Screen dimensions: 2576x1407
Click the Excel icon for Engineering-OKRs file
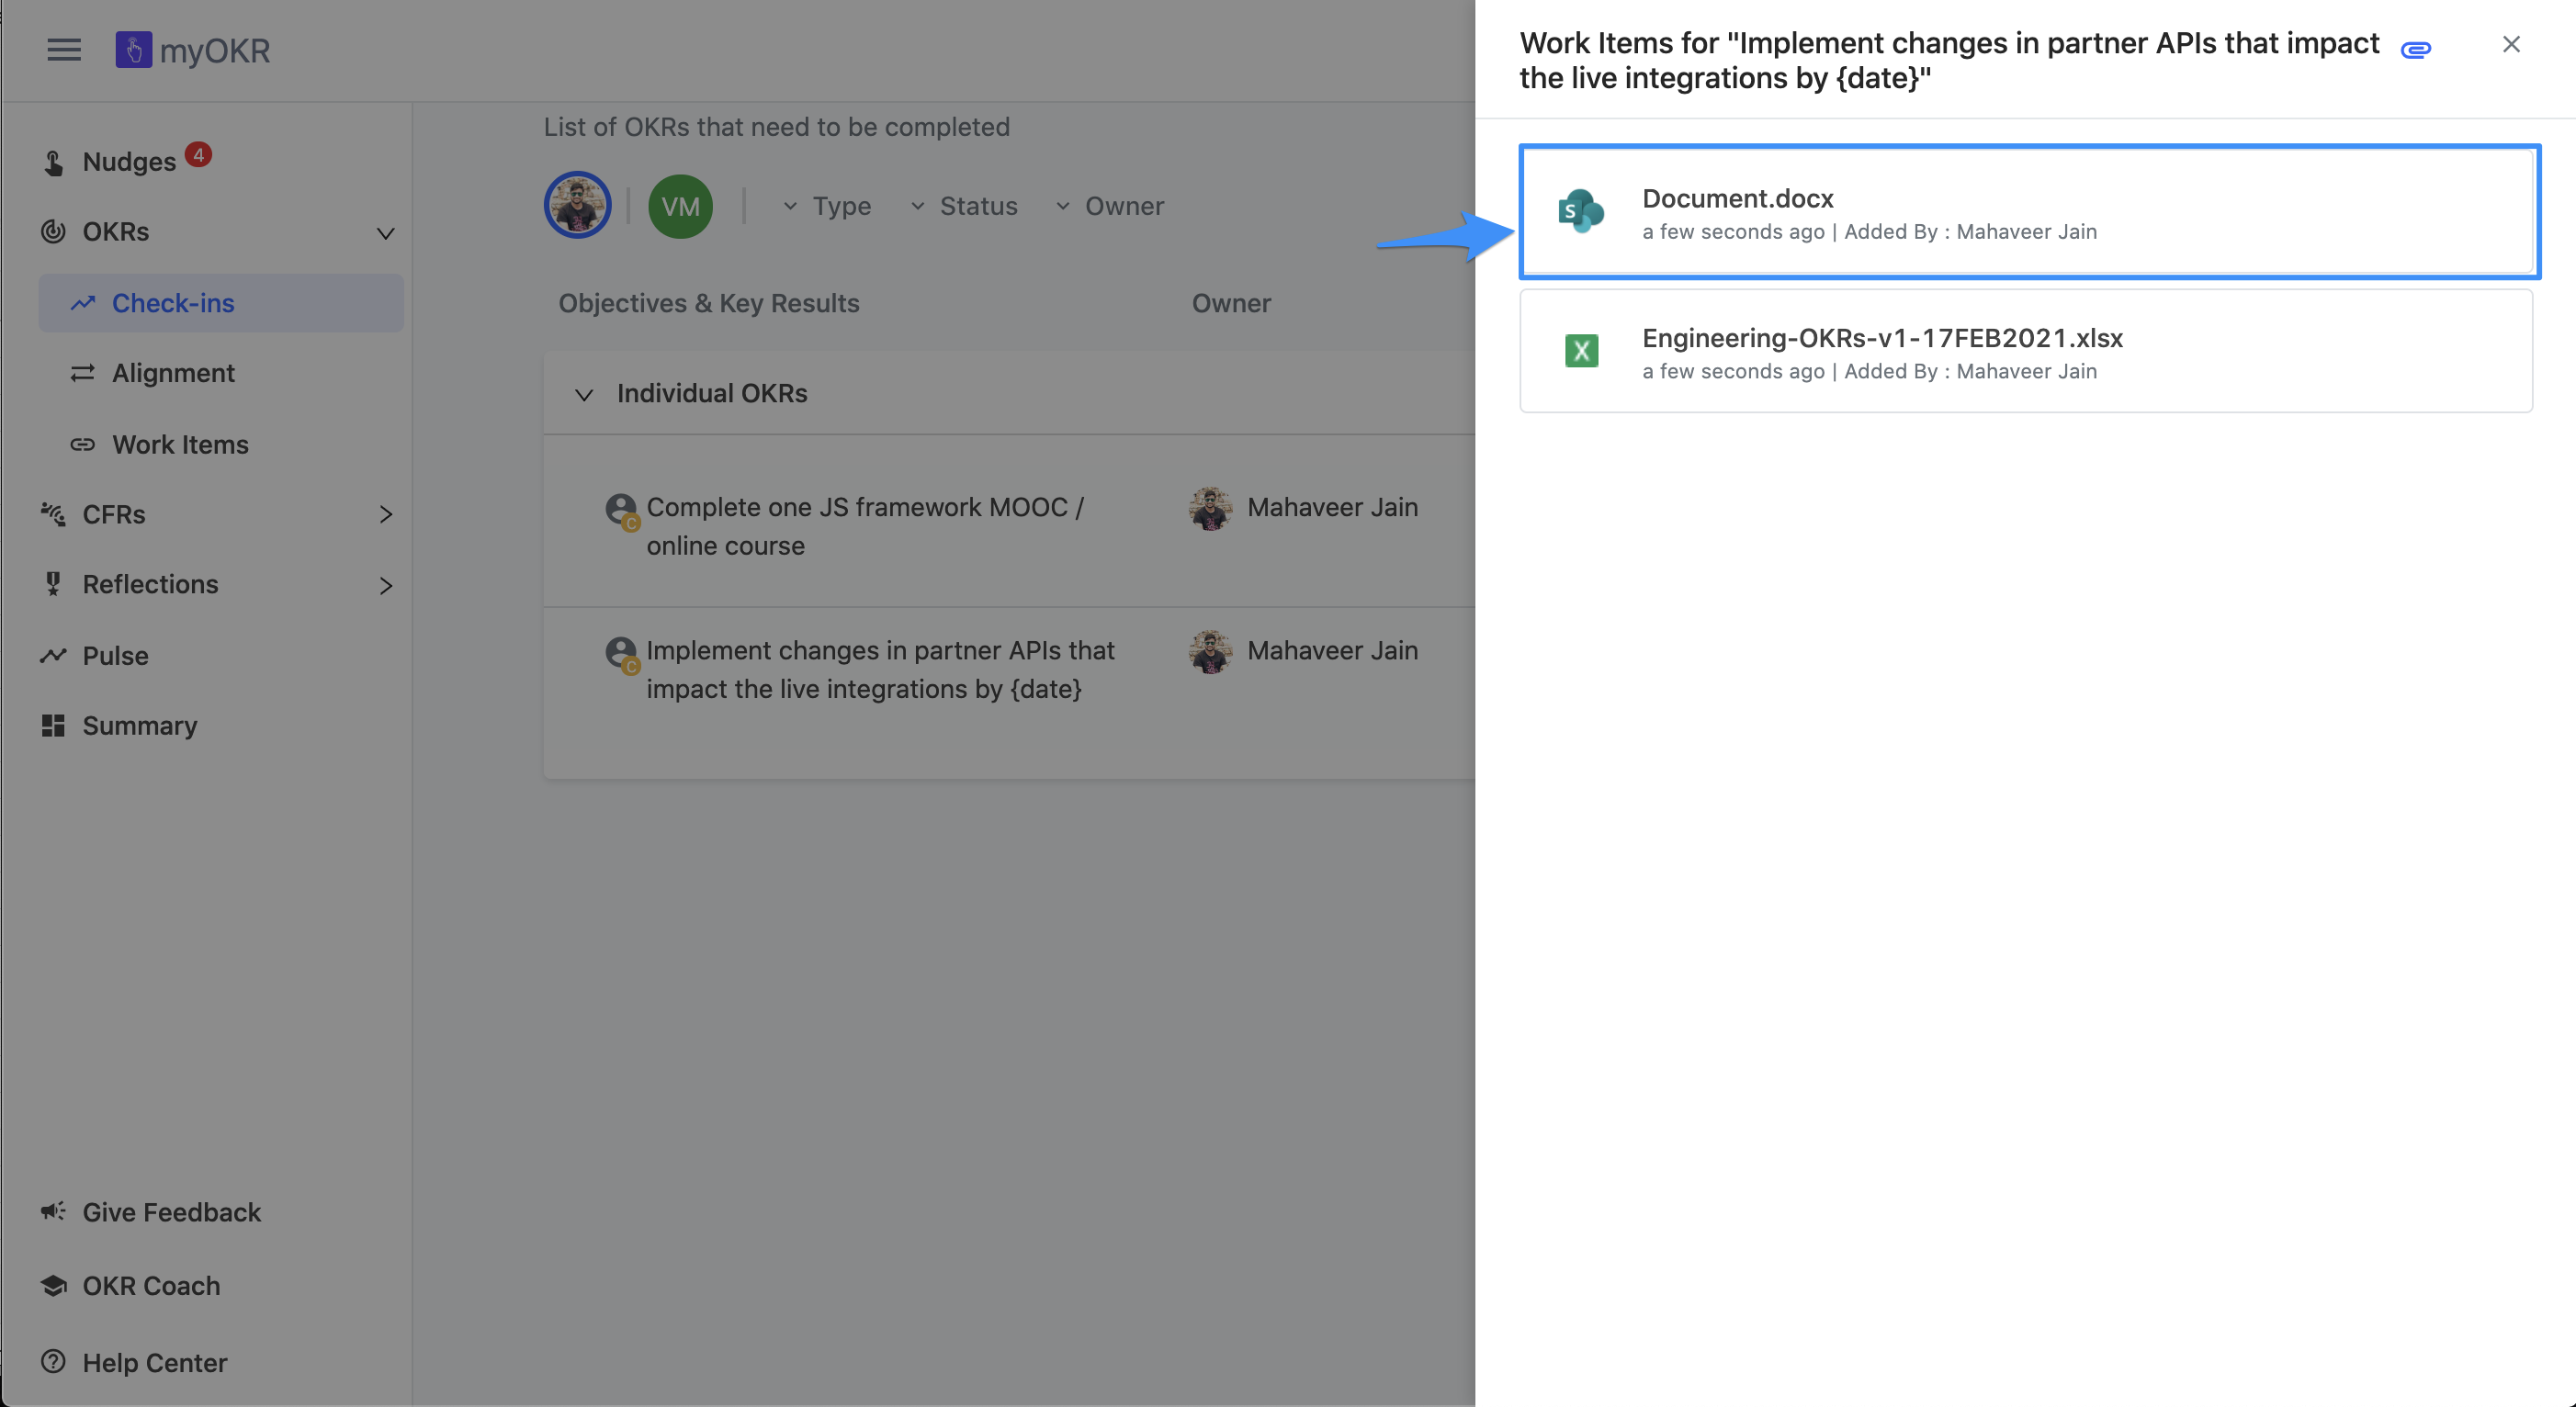tap(1581, 351)
